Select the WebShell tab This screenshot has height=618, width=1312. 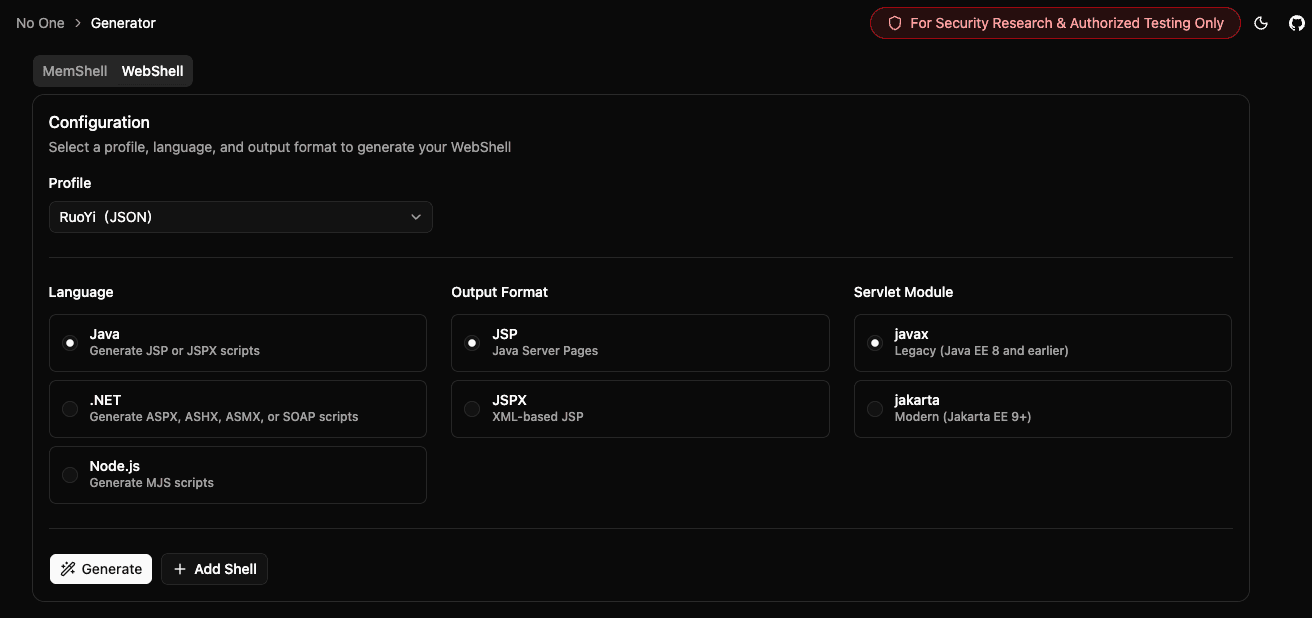152,70
